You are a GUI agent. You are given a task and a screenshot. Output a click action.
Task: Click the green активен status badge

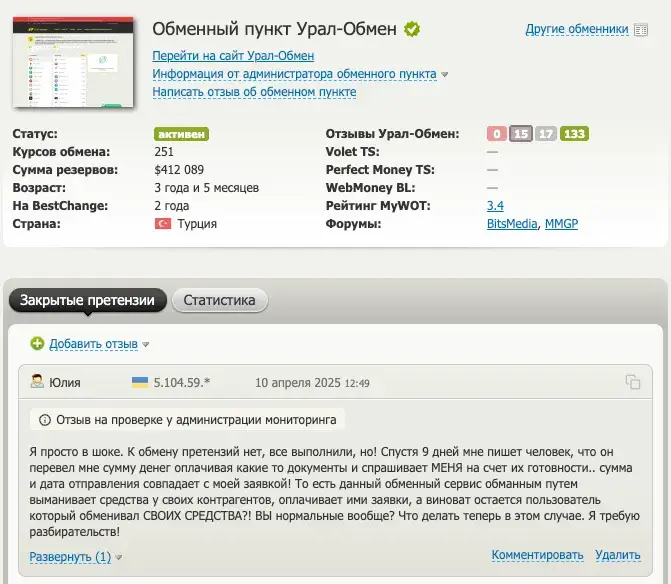point(181,134)
